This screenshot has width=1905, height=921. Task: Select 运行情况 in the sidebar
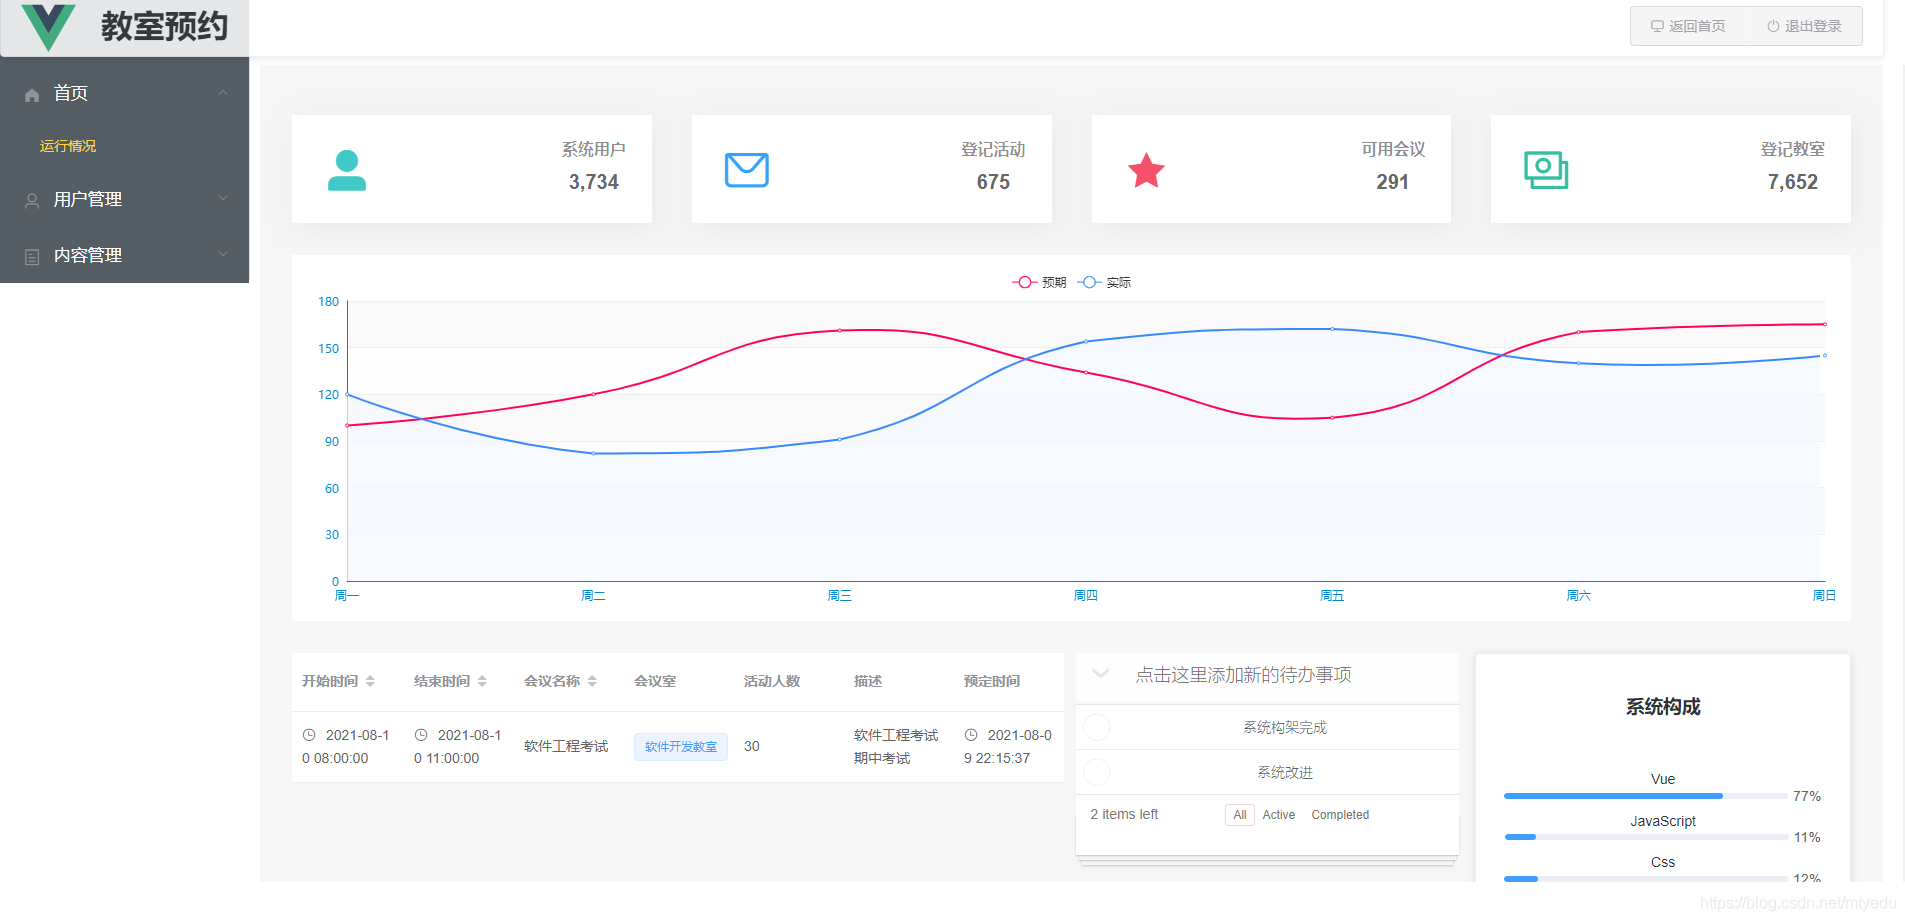[66, 146]
